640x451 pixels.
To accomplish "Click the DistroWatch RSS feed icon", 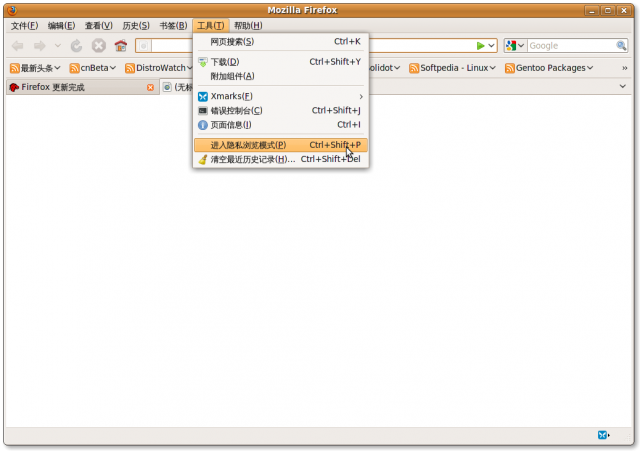I will pyautogui.click(x=130, y=68).
